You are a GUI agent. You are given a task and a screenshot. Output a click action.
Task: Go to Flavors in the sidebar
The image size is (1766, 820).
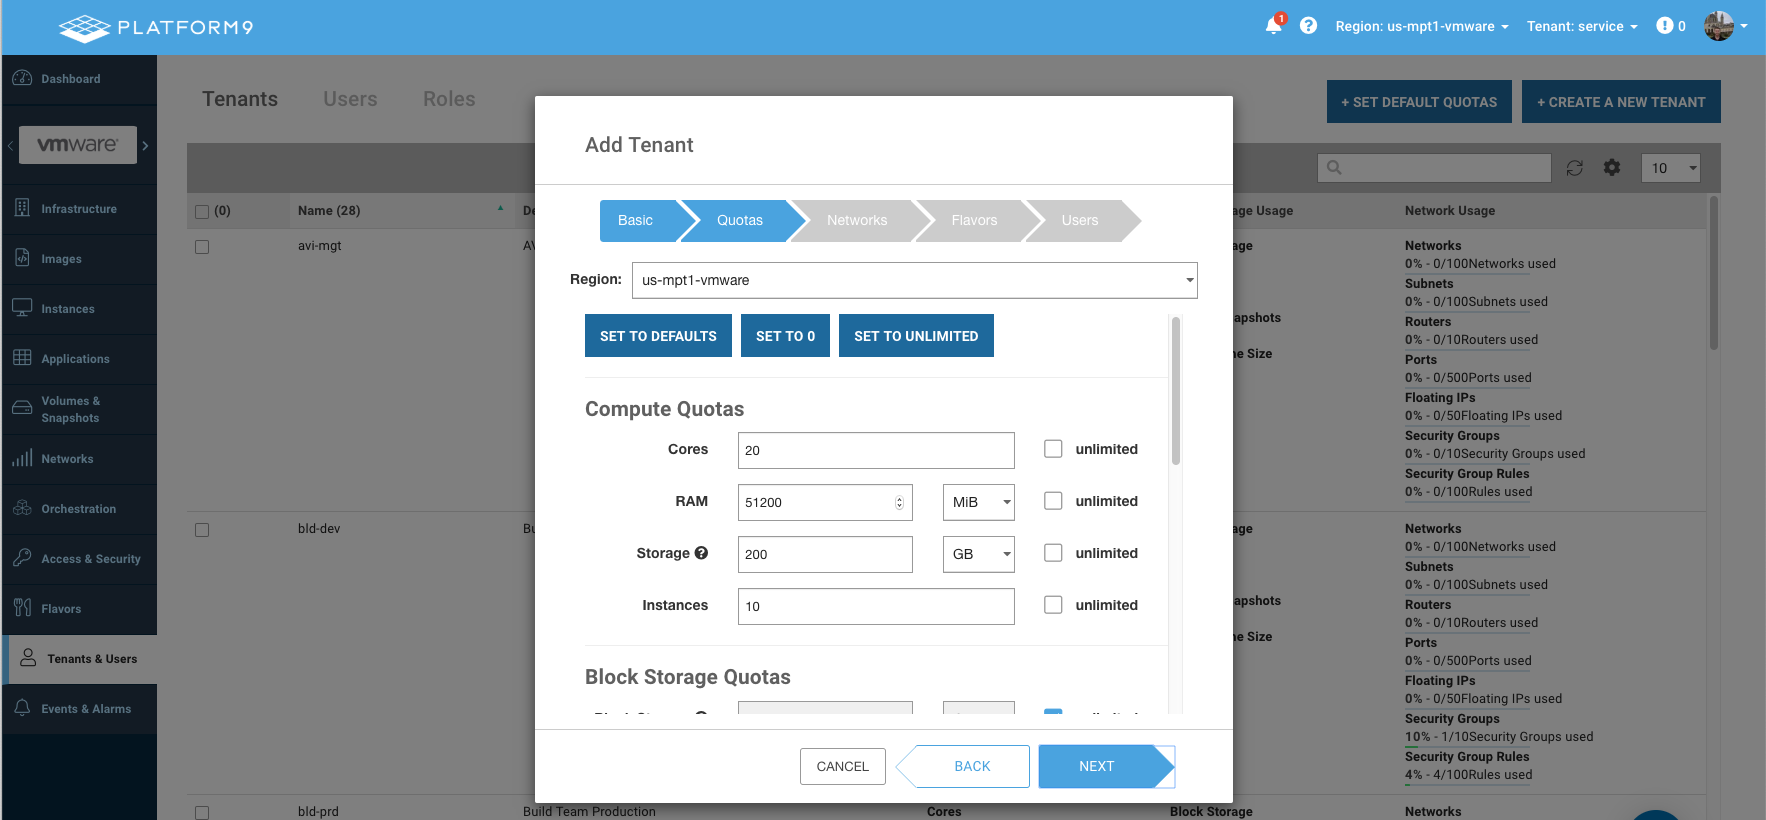61,609
